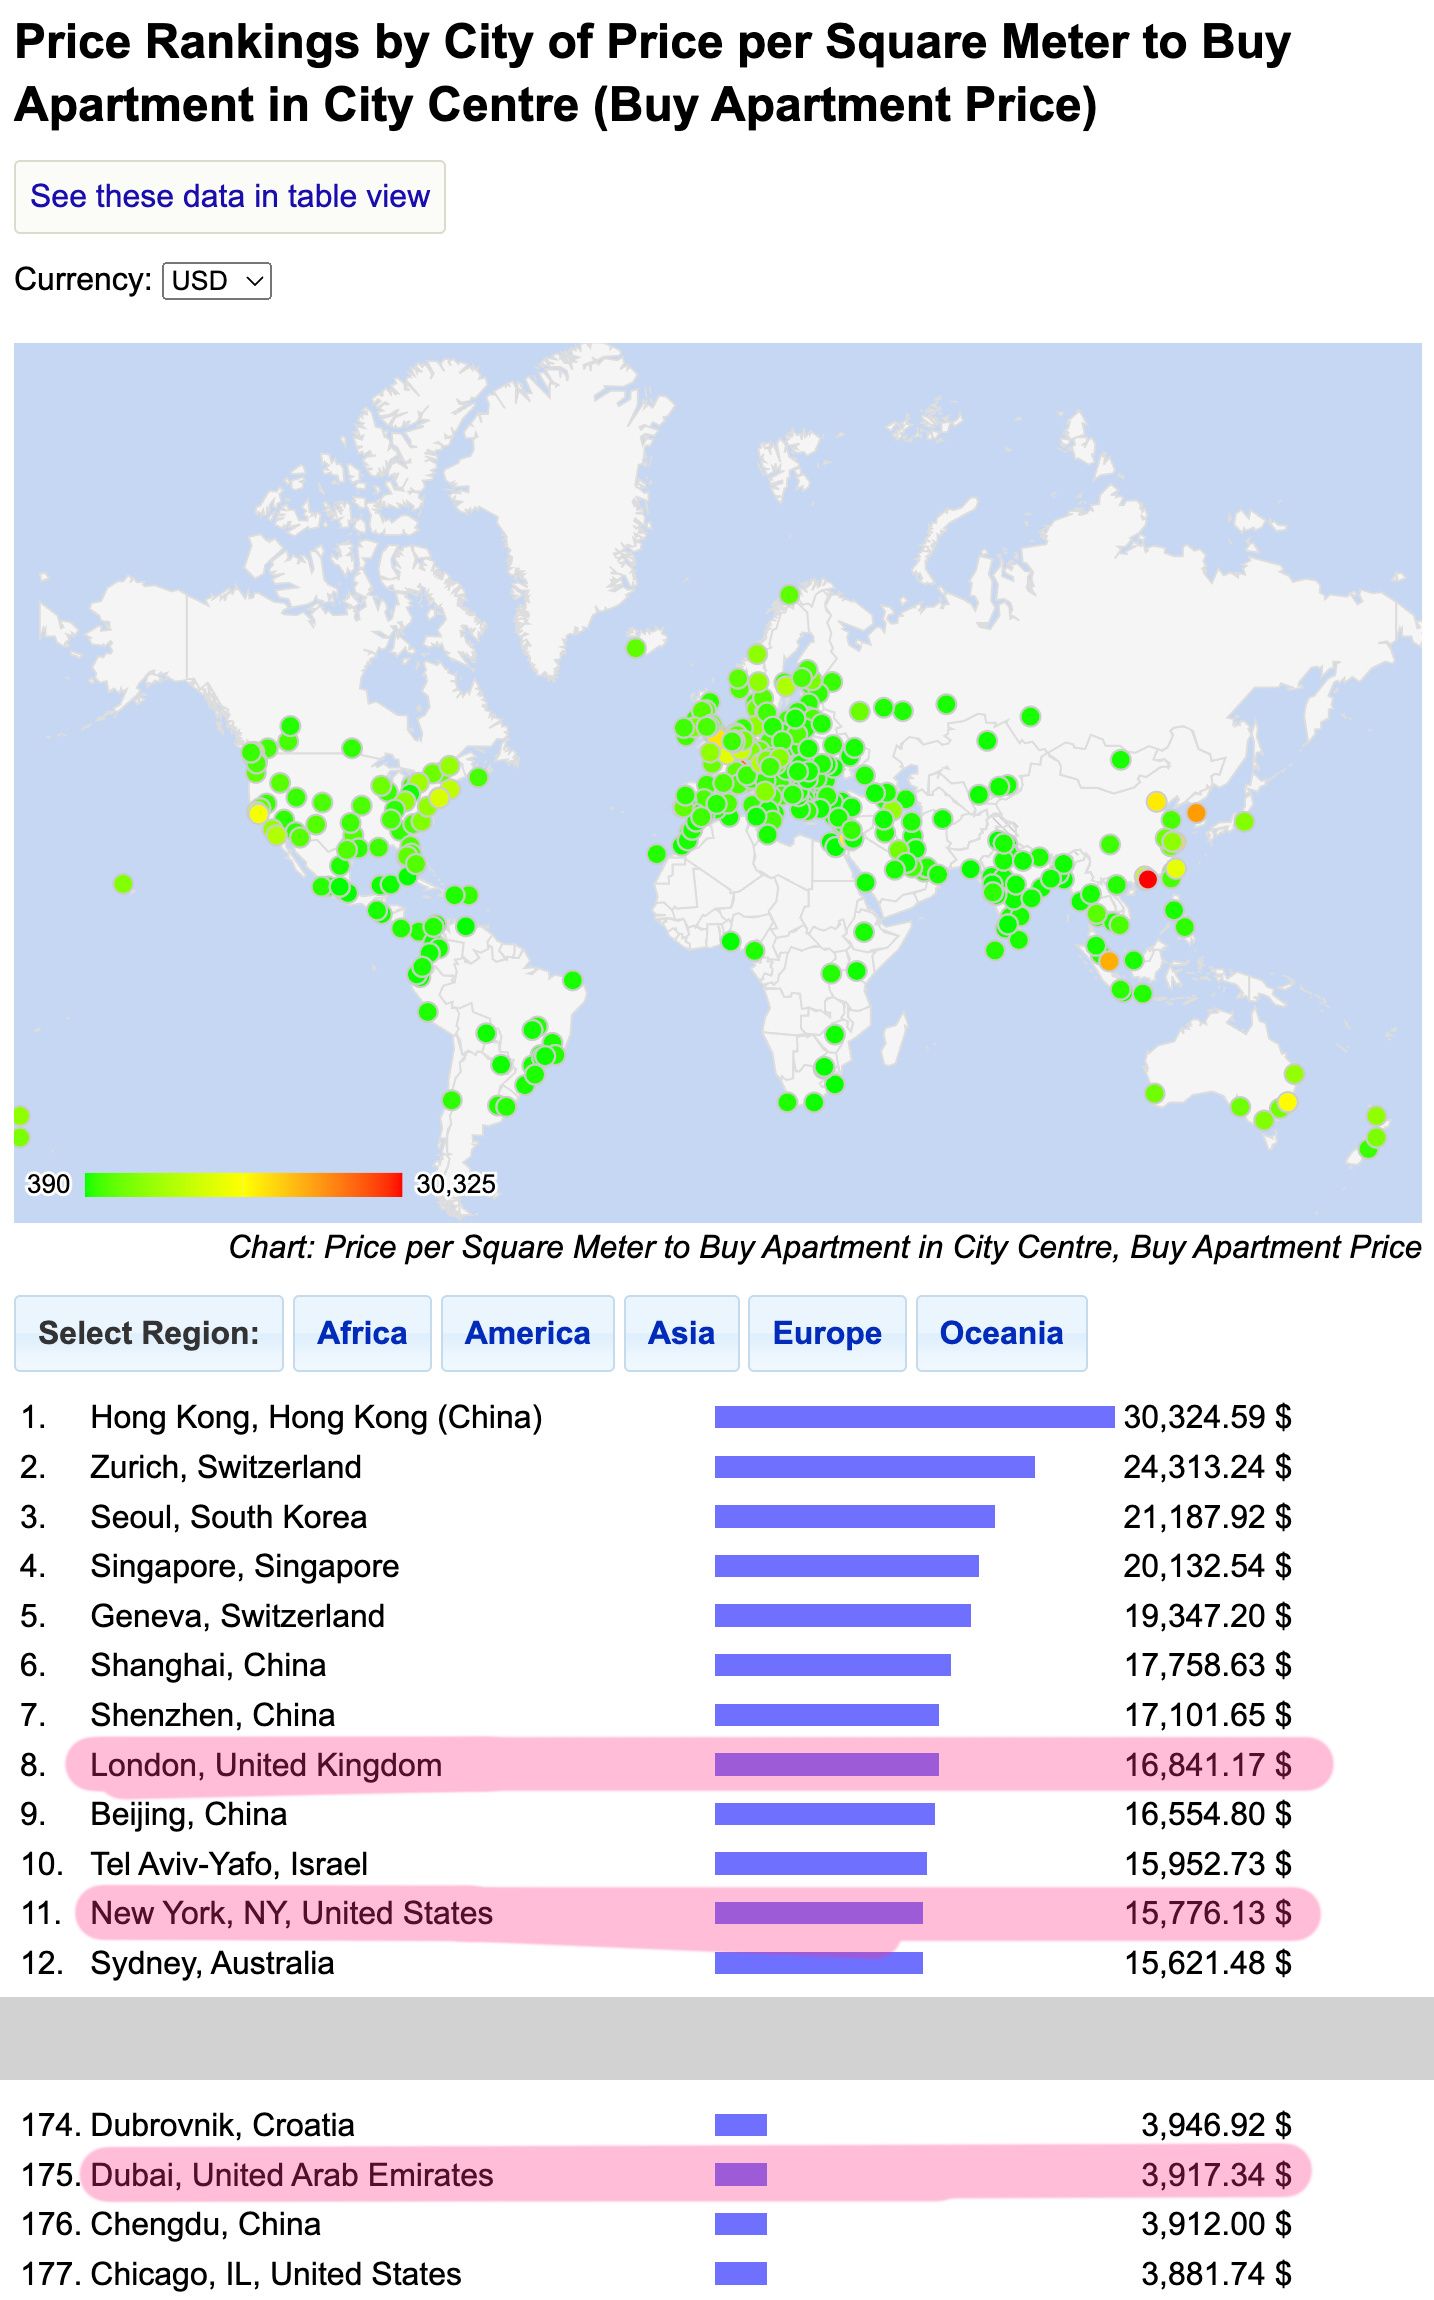Click Seoul, South Korea in the ranking
Image resolution: width=1434 pixels, height=2300 pixels.
pos(228,1517)
